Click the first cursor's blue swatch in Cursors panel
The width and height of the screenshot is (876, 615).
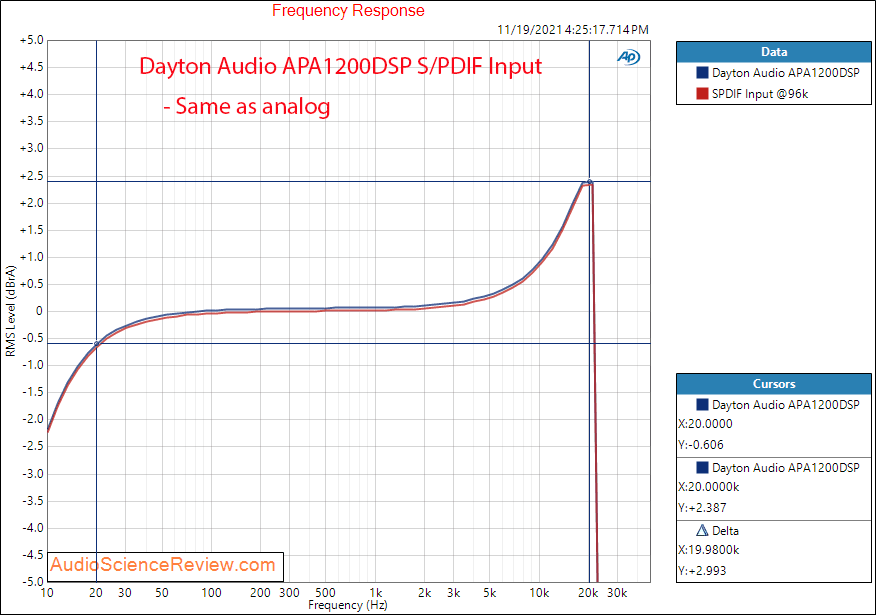702,404
